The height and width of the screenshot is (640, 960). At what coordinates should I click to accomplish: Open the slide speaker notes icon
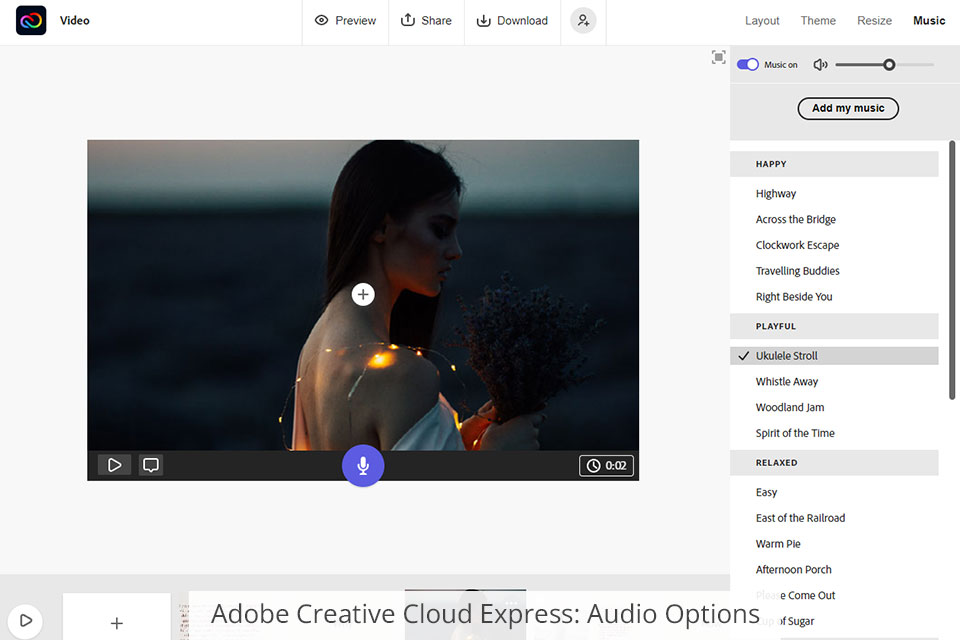pos(151,465)
